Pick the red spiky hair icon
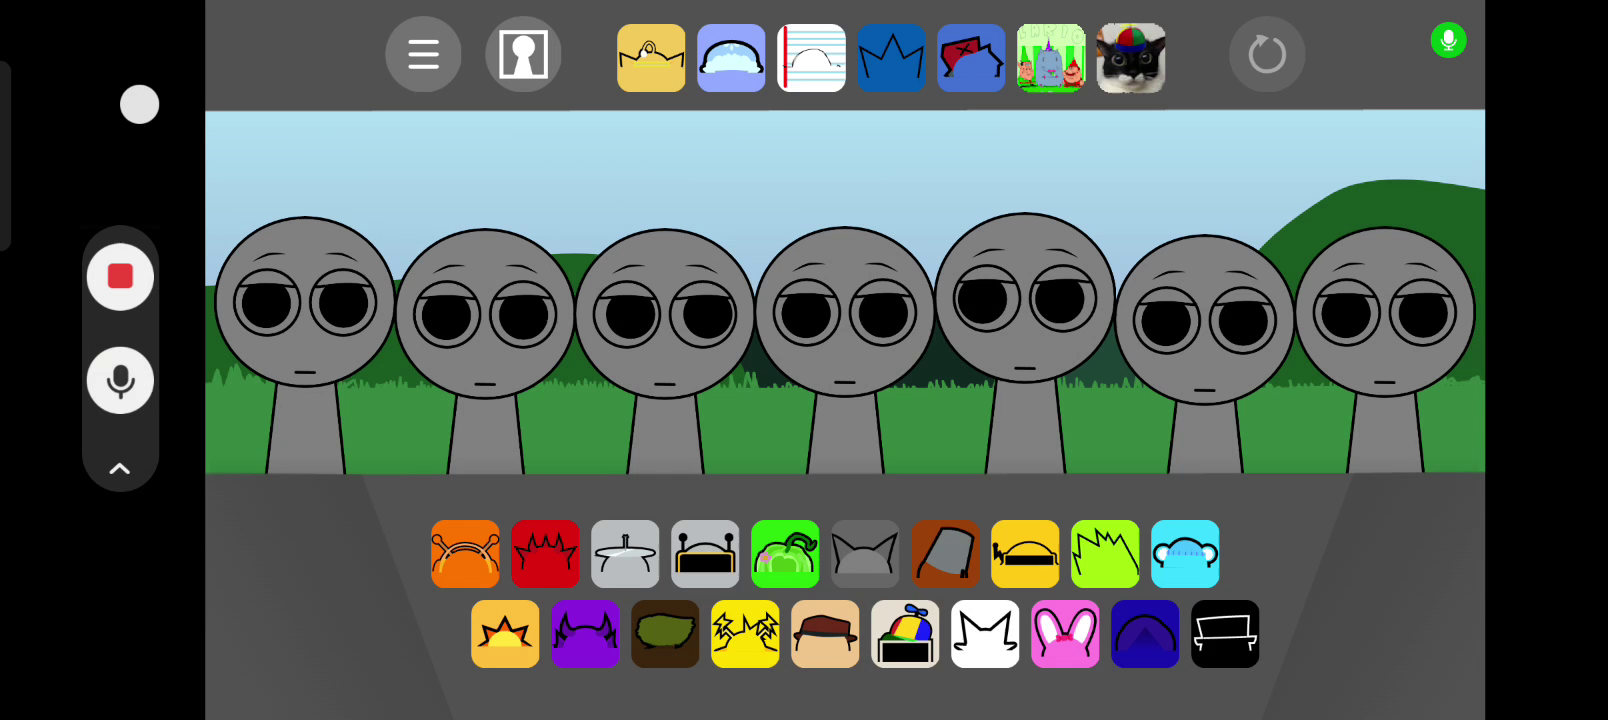This screenshot has width=1608, height=720. (x=545, y=554)
